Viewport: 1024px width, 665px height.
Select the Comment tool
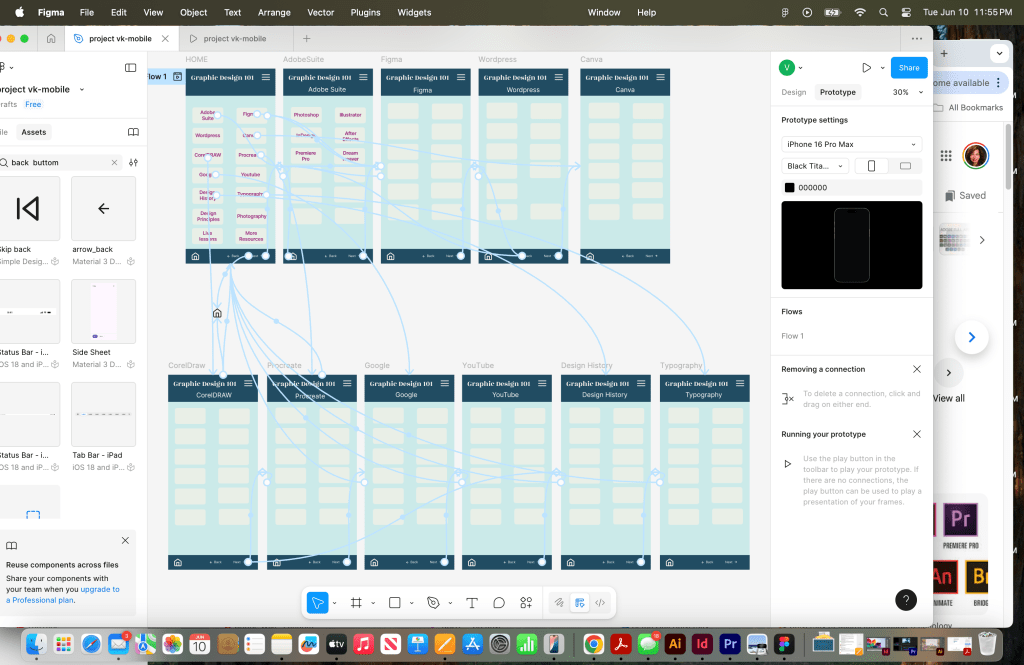pyautogui.click(x=498, y=603)
